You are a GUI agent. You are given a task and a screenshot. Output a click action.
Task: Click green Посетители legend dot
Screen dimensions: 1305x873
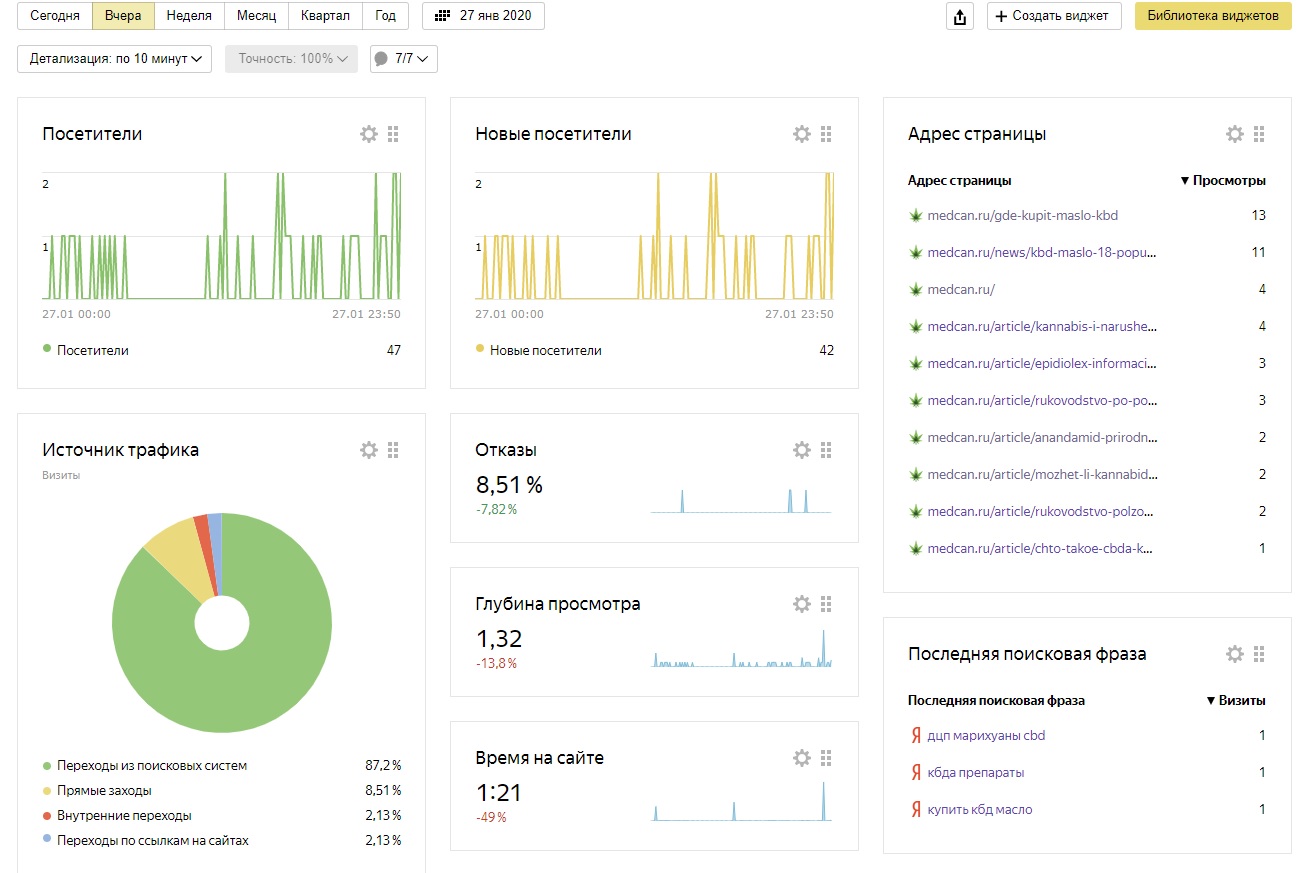pos(47,349)
